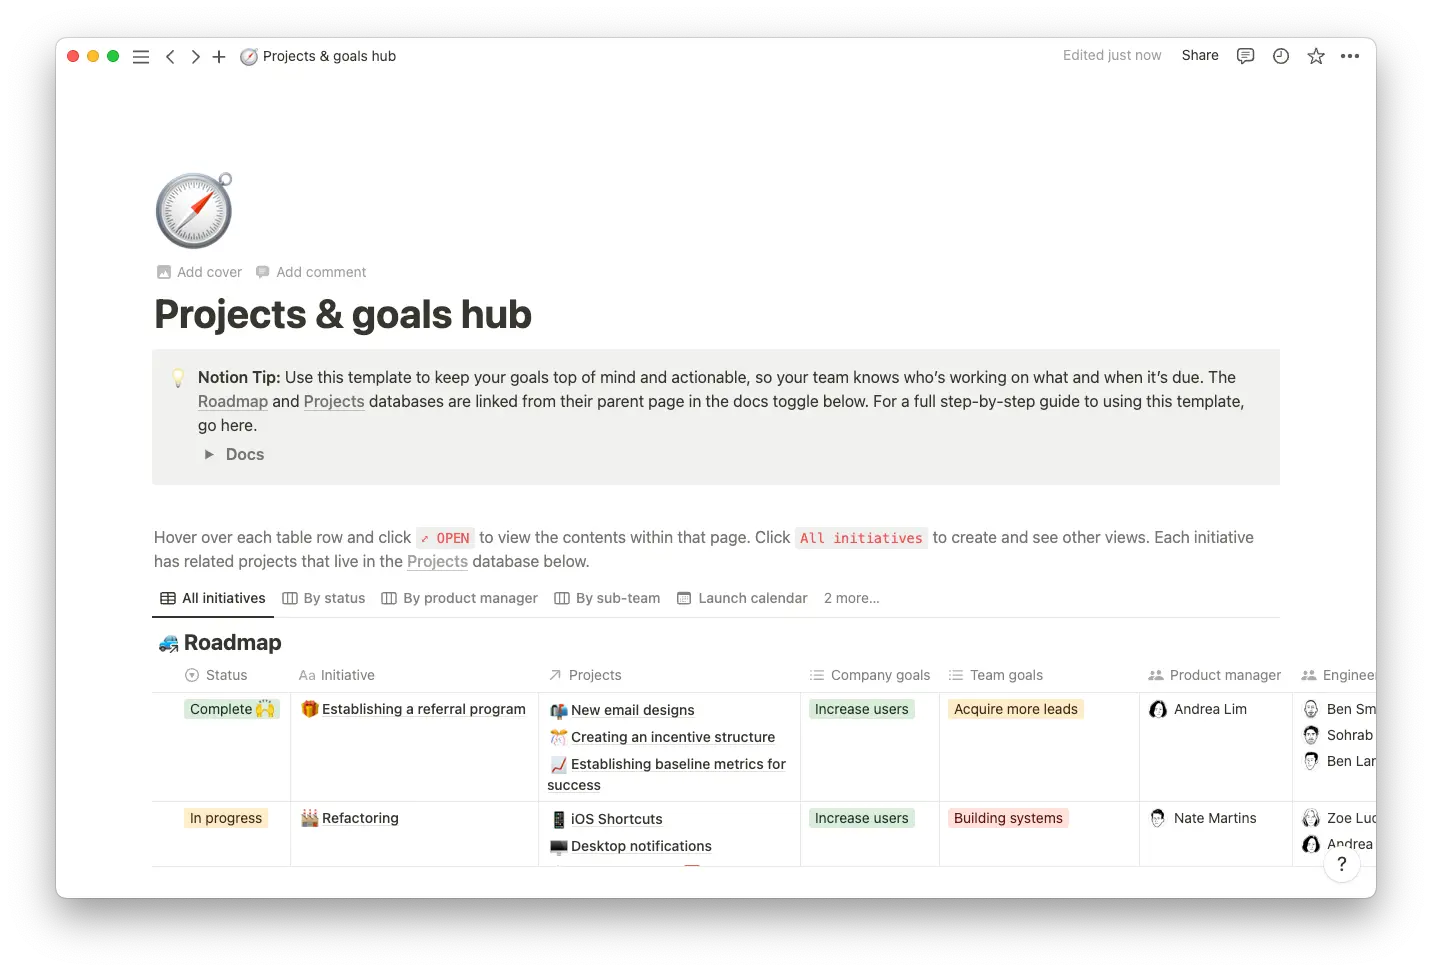Click the Share button
The height and width of the screenshot is (972, 1432).
coord(1199,56)
